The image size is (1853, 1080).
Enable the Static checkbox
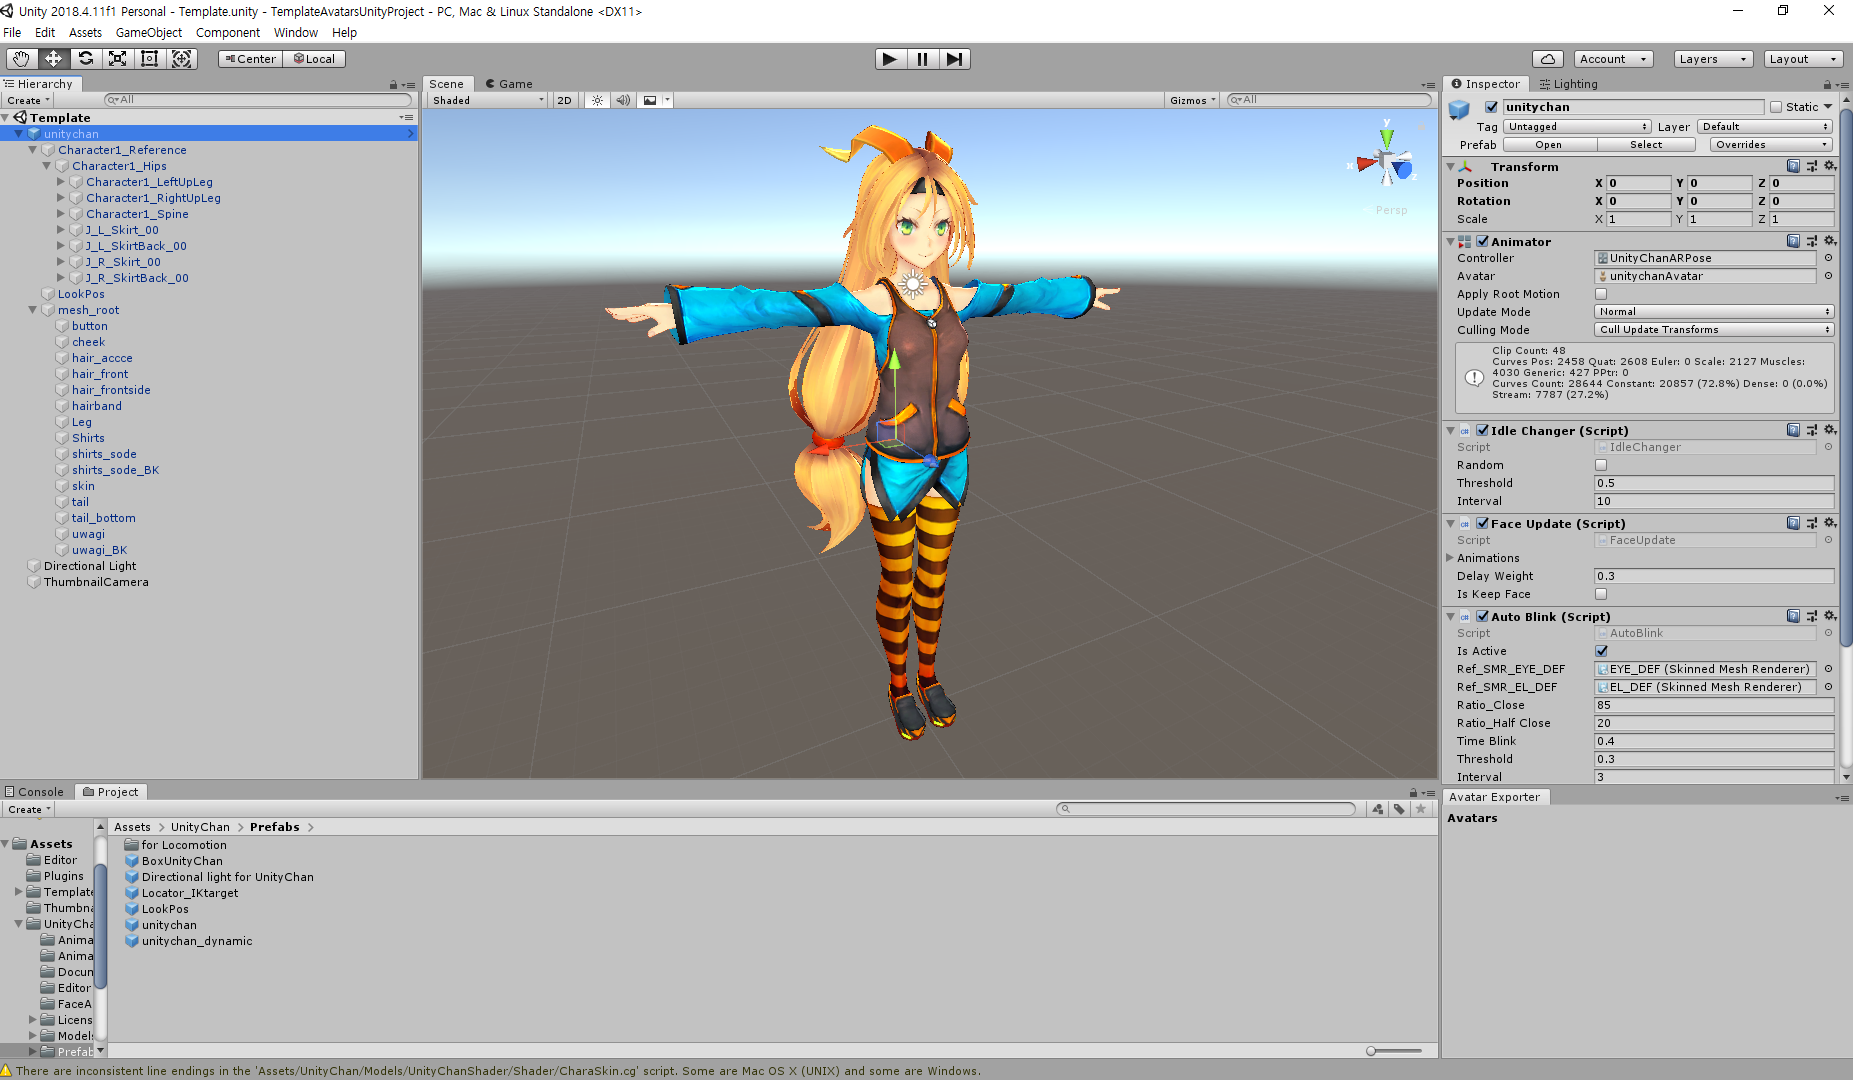1776,107
